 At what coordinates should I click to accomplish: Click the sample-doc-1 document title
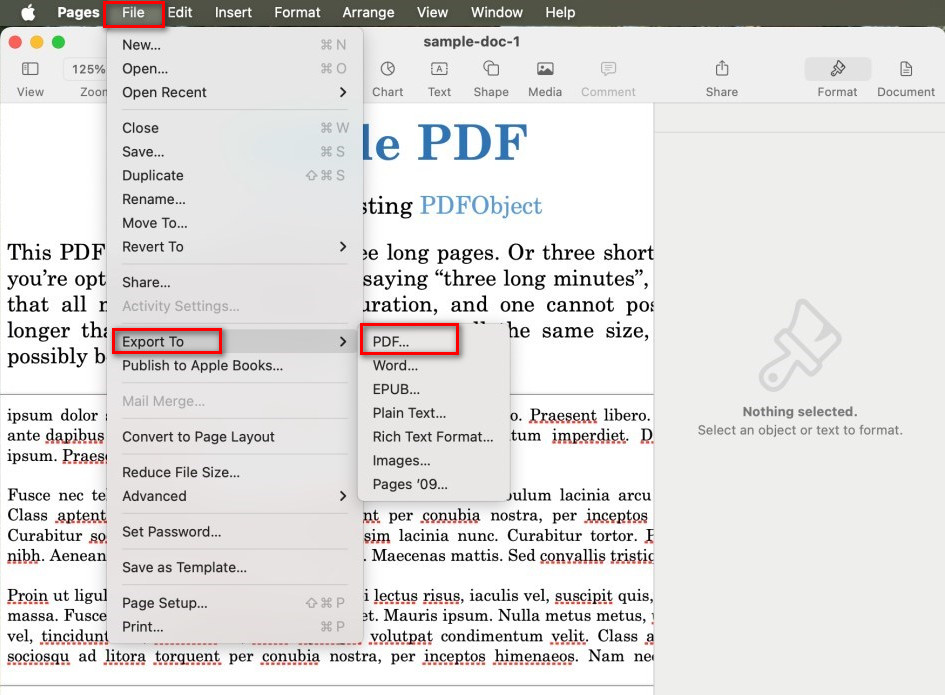coord(471,41)
